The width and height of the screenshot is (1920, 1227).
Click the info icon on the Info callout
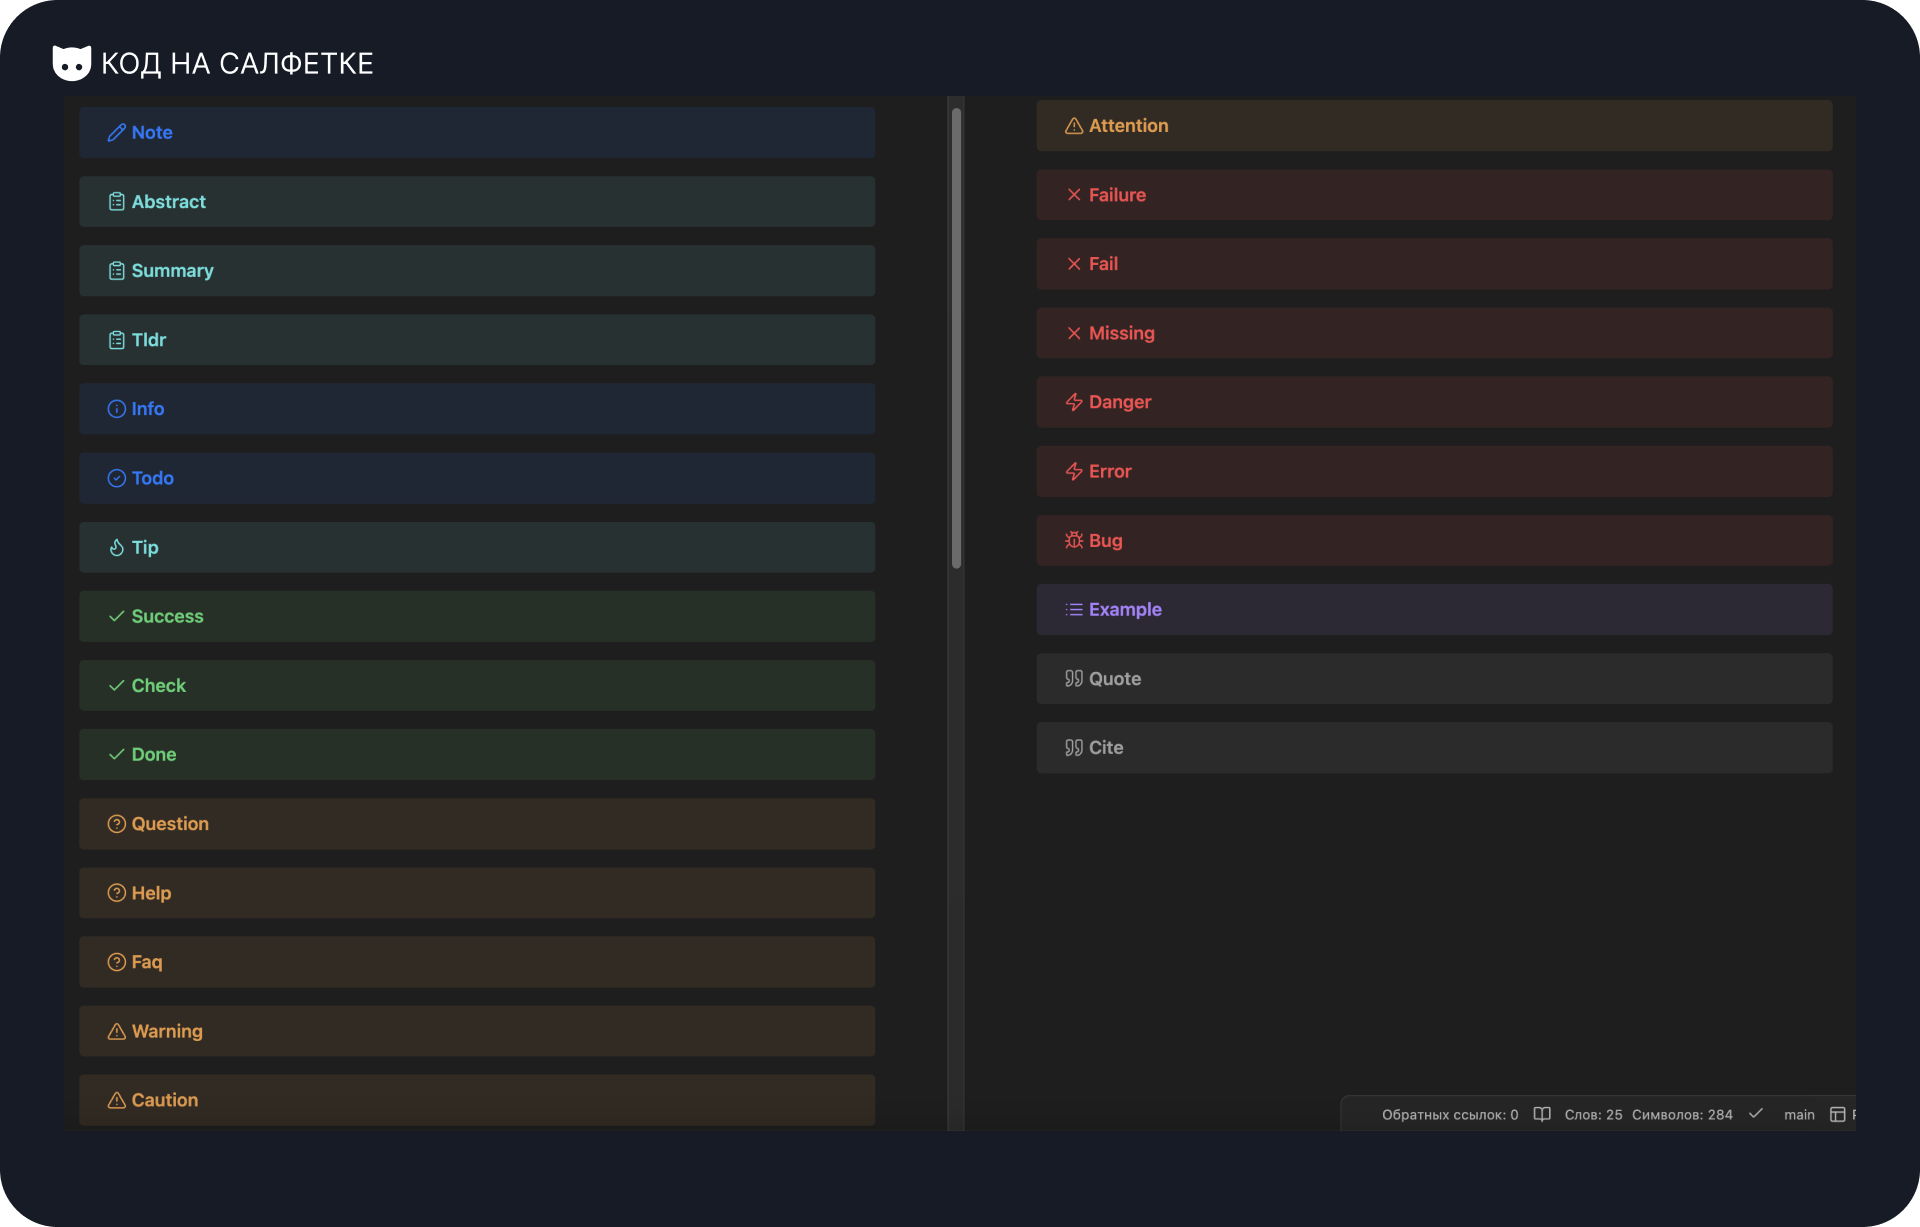116,408
